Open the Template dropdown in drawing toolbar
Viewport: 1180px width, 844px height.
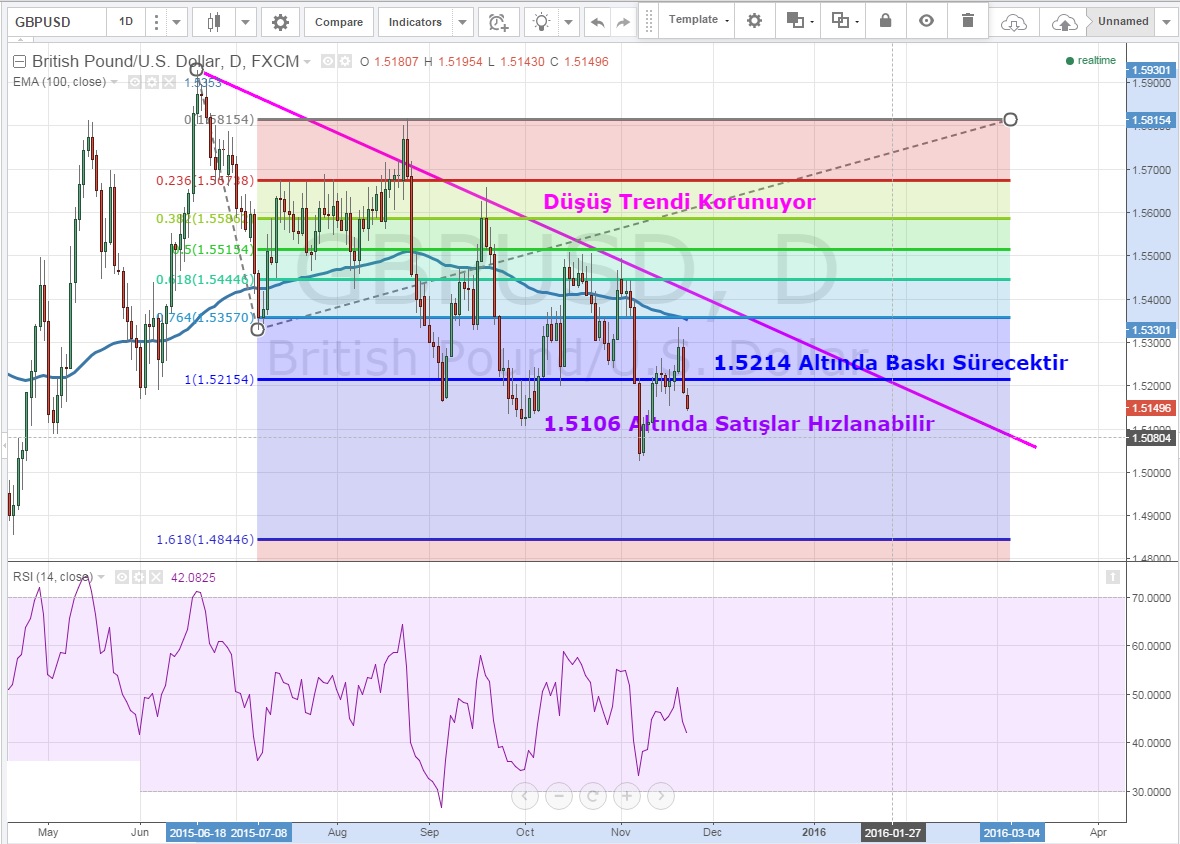click(699, 21)
